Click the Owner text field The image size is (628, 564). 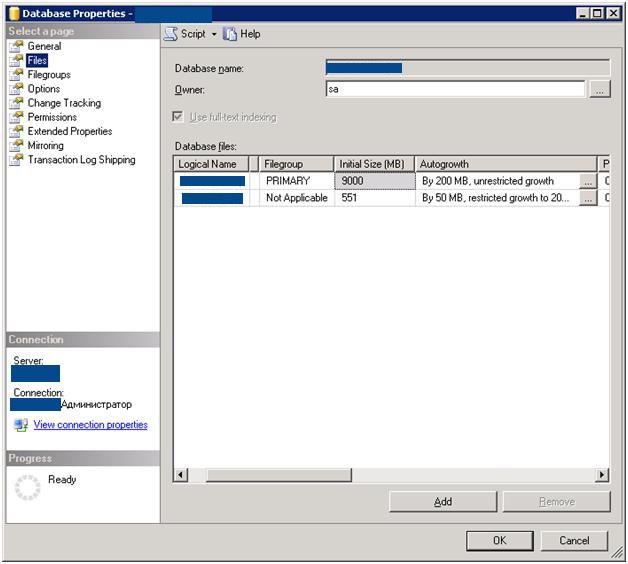tap(455, 90)
